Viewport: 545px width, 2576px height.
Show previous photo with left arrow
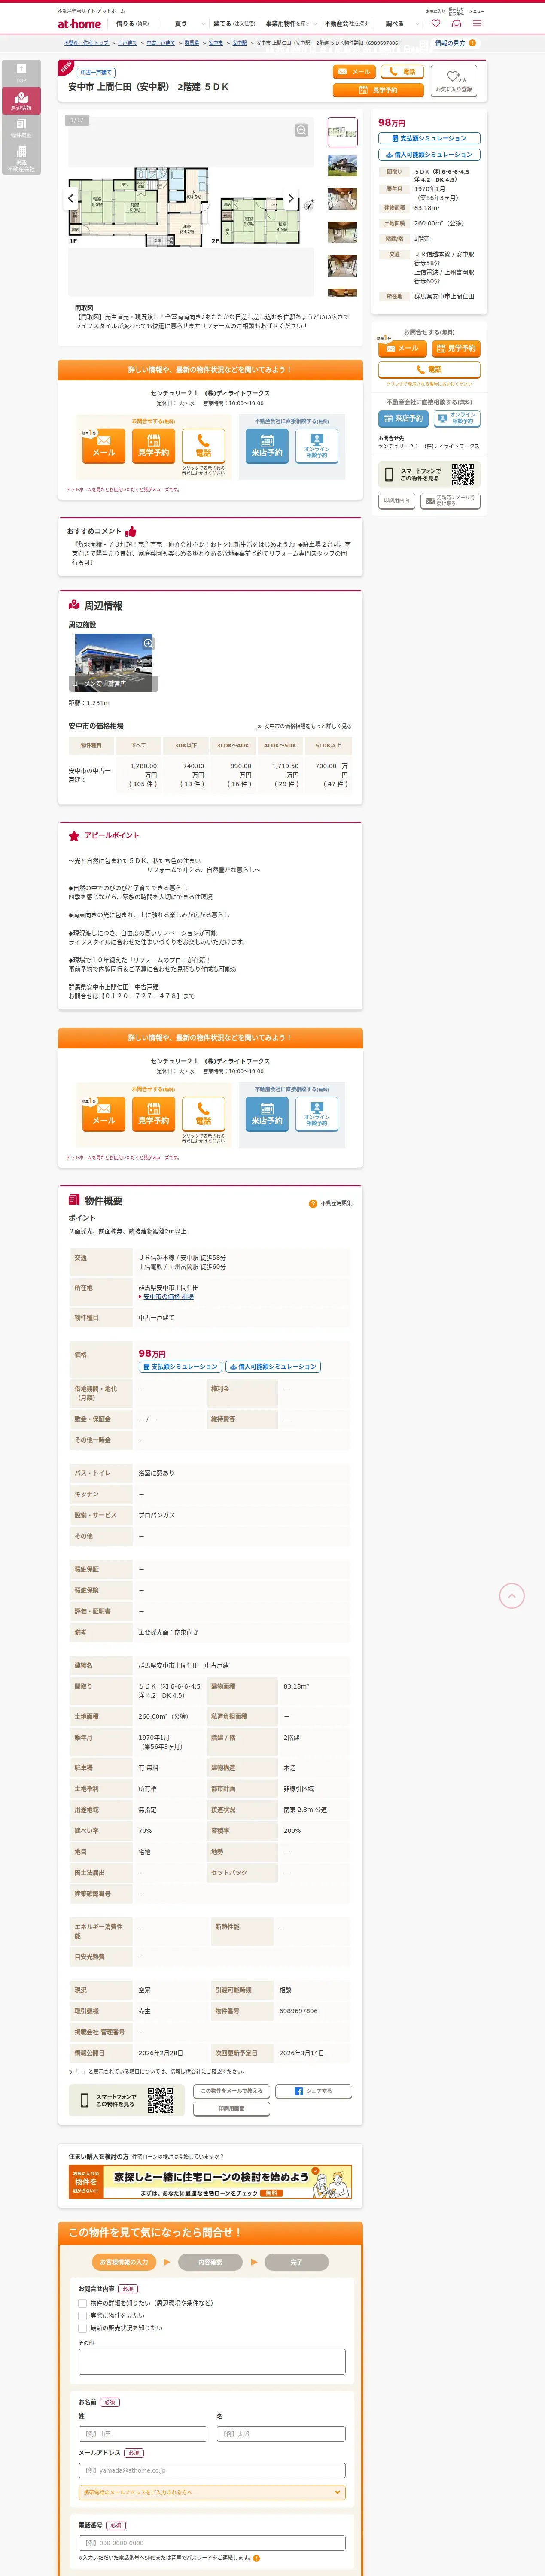click(x=70, y=198)
